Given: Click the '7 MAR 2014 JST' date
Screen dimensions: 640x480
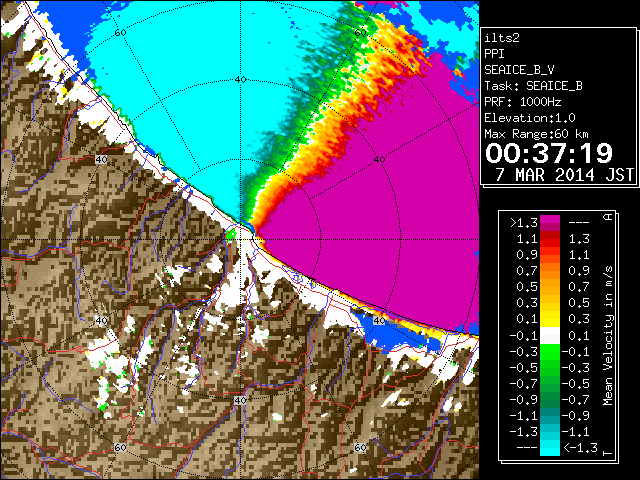Looking at the screenshot, I should pos(564,175).
